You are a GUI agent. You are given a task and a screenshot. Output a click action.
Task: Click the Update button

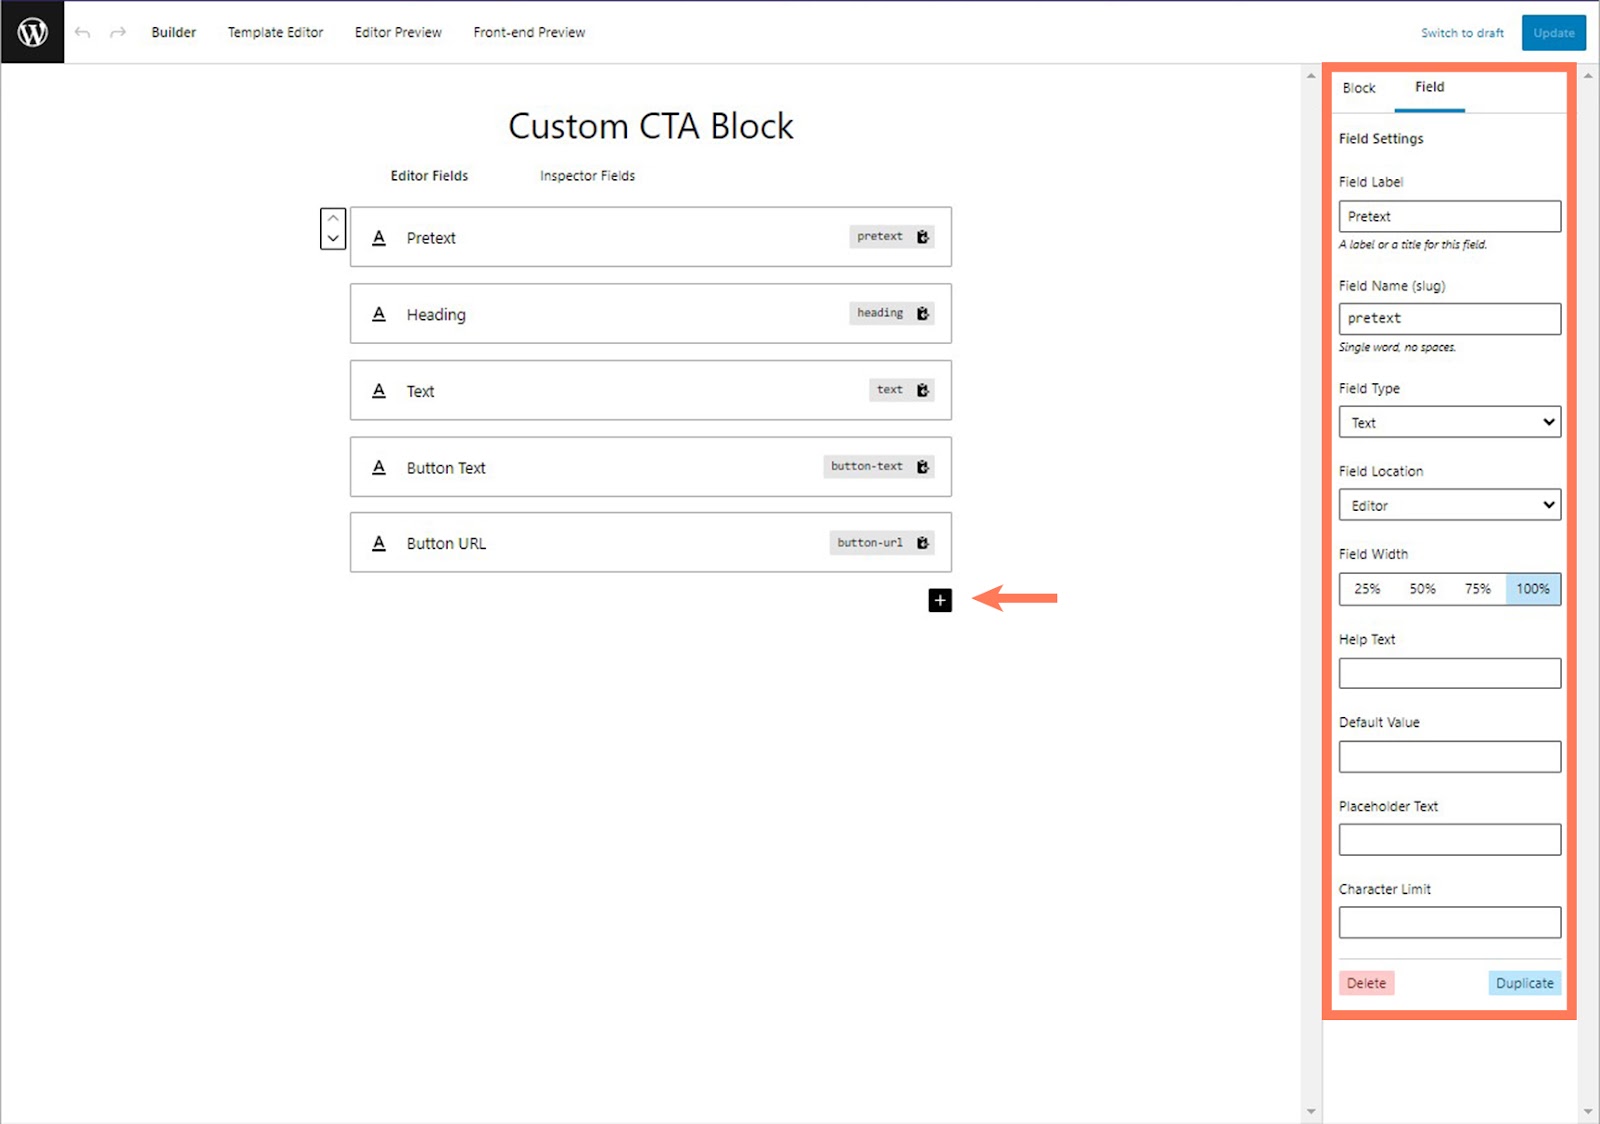pyautogui.click(x=1553, y=33)
